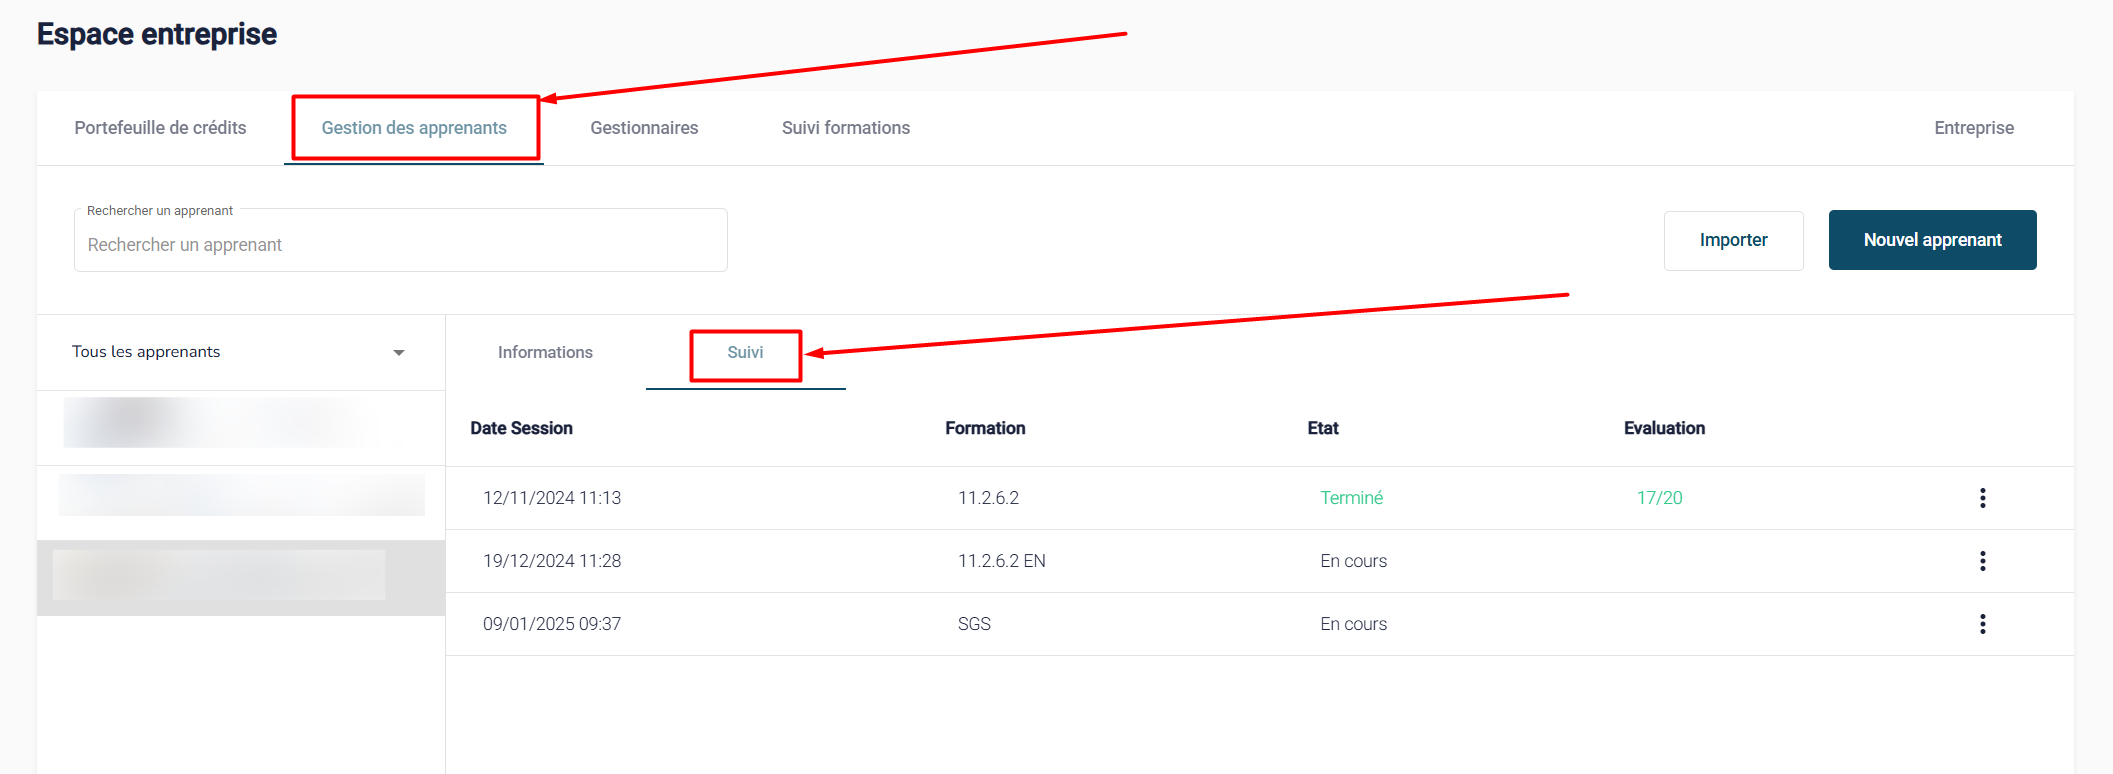Click the Terminé status of first session

[x=1351, y=498]
